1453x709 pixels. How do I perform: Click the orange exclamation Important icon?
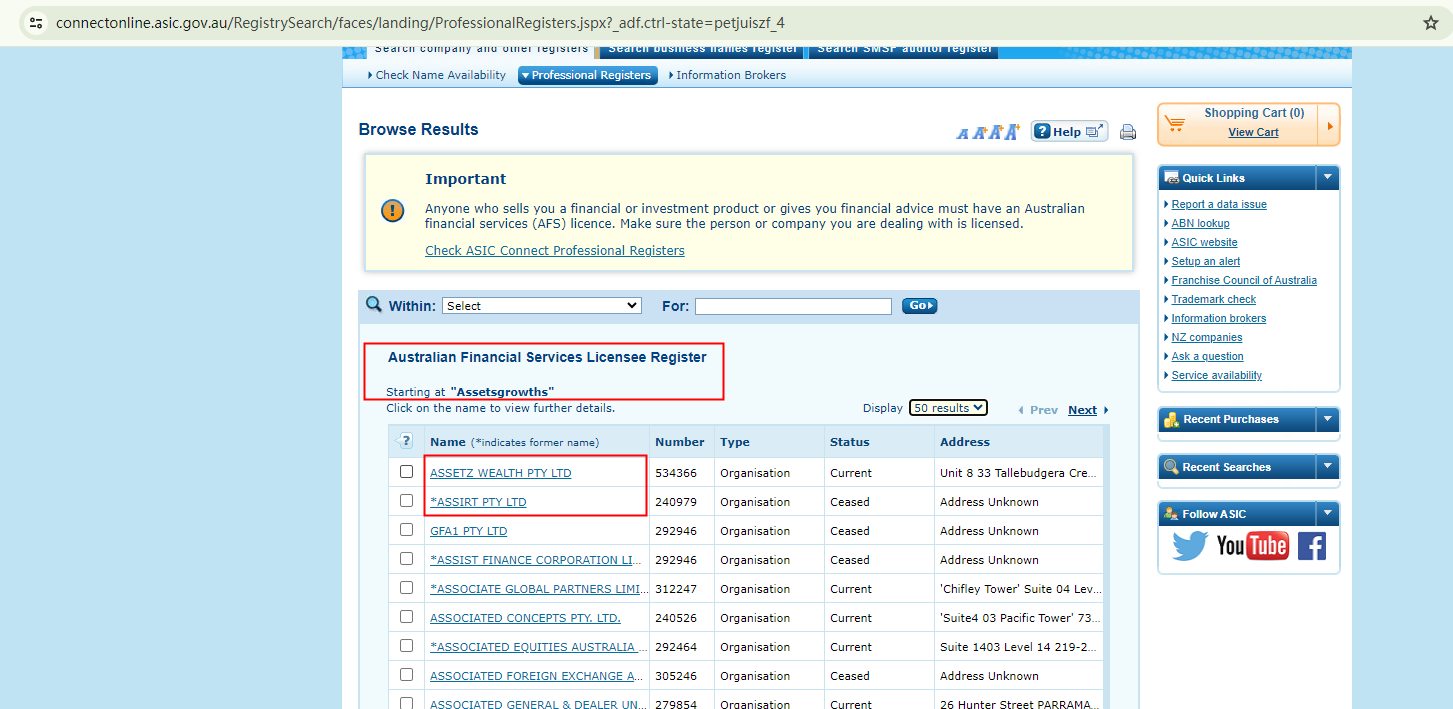393,211
